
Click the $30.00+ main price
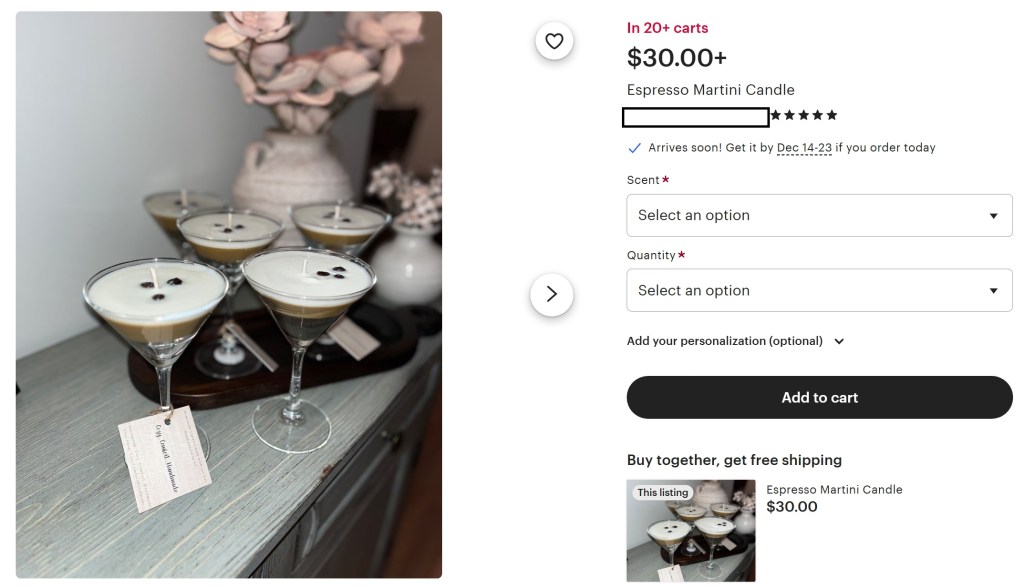pos(677,58)
